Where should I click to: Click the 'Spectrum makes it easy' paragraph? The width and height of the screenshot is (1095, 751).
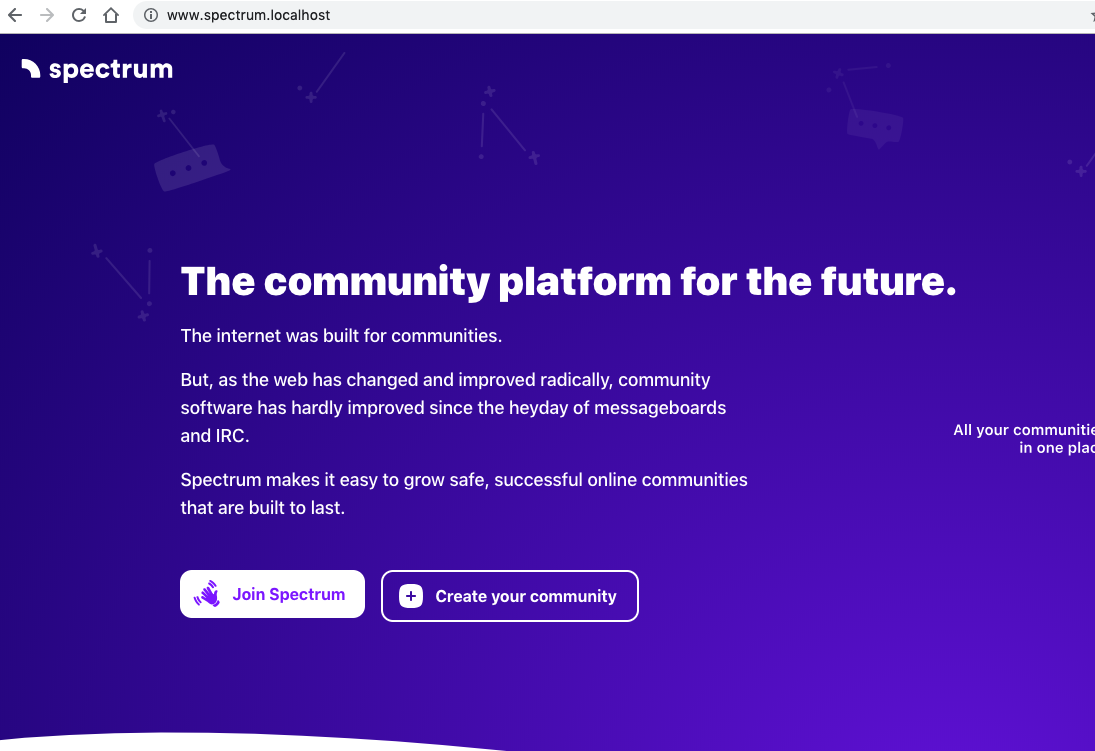point(464,494)
